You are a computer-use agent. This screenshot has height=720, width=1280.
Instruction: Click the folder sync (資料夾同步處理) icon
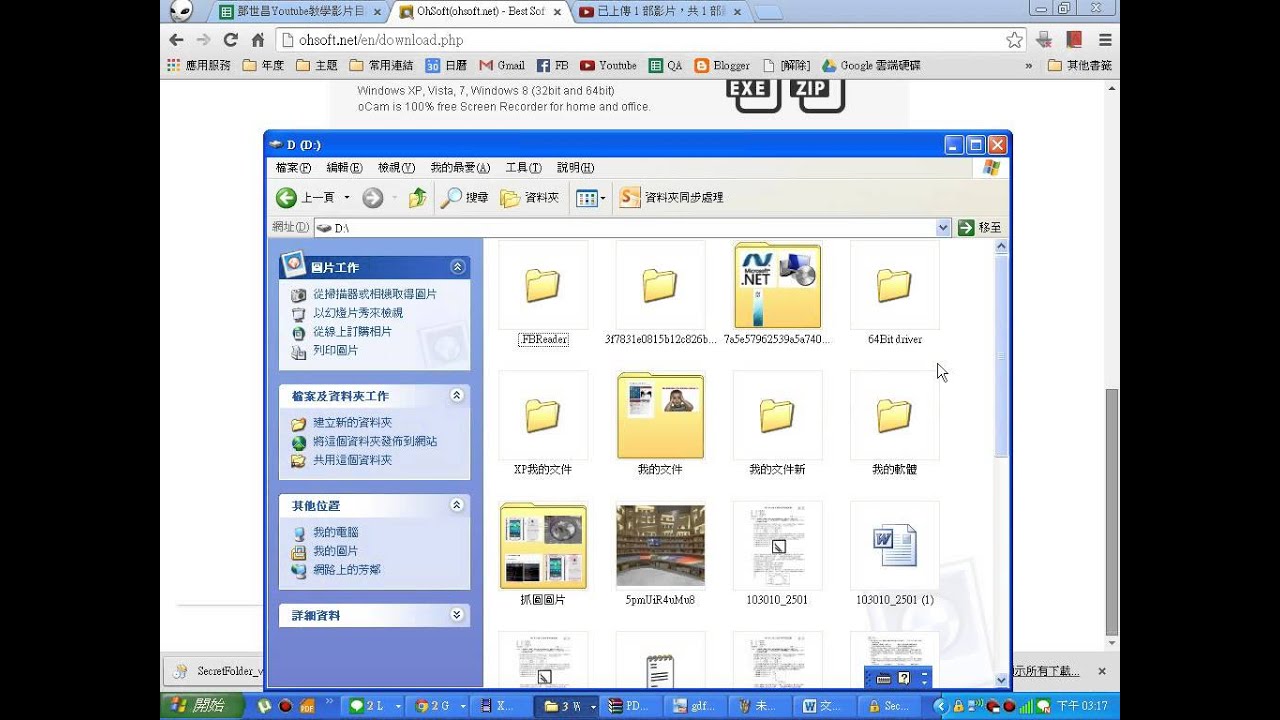tap(630, 198)
